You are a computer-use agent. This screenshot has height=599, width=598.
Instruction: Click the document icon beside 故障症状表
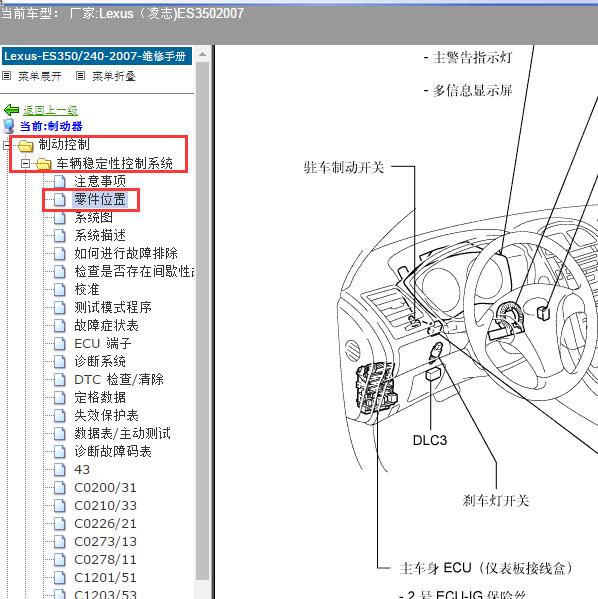60,325
